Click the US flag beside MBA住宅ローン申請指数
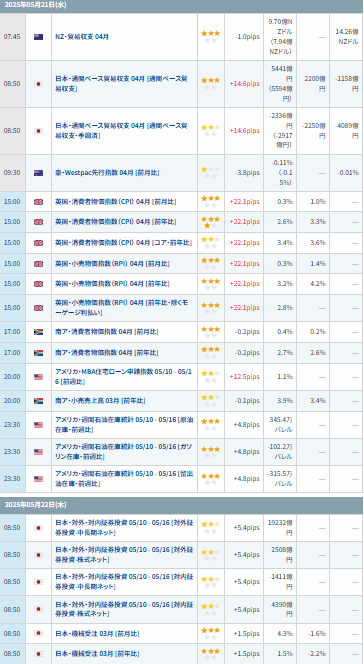 (38, 376)
